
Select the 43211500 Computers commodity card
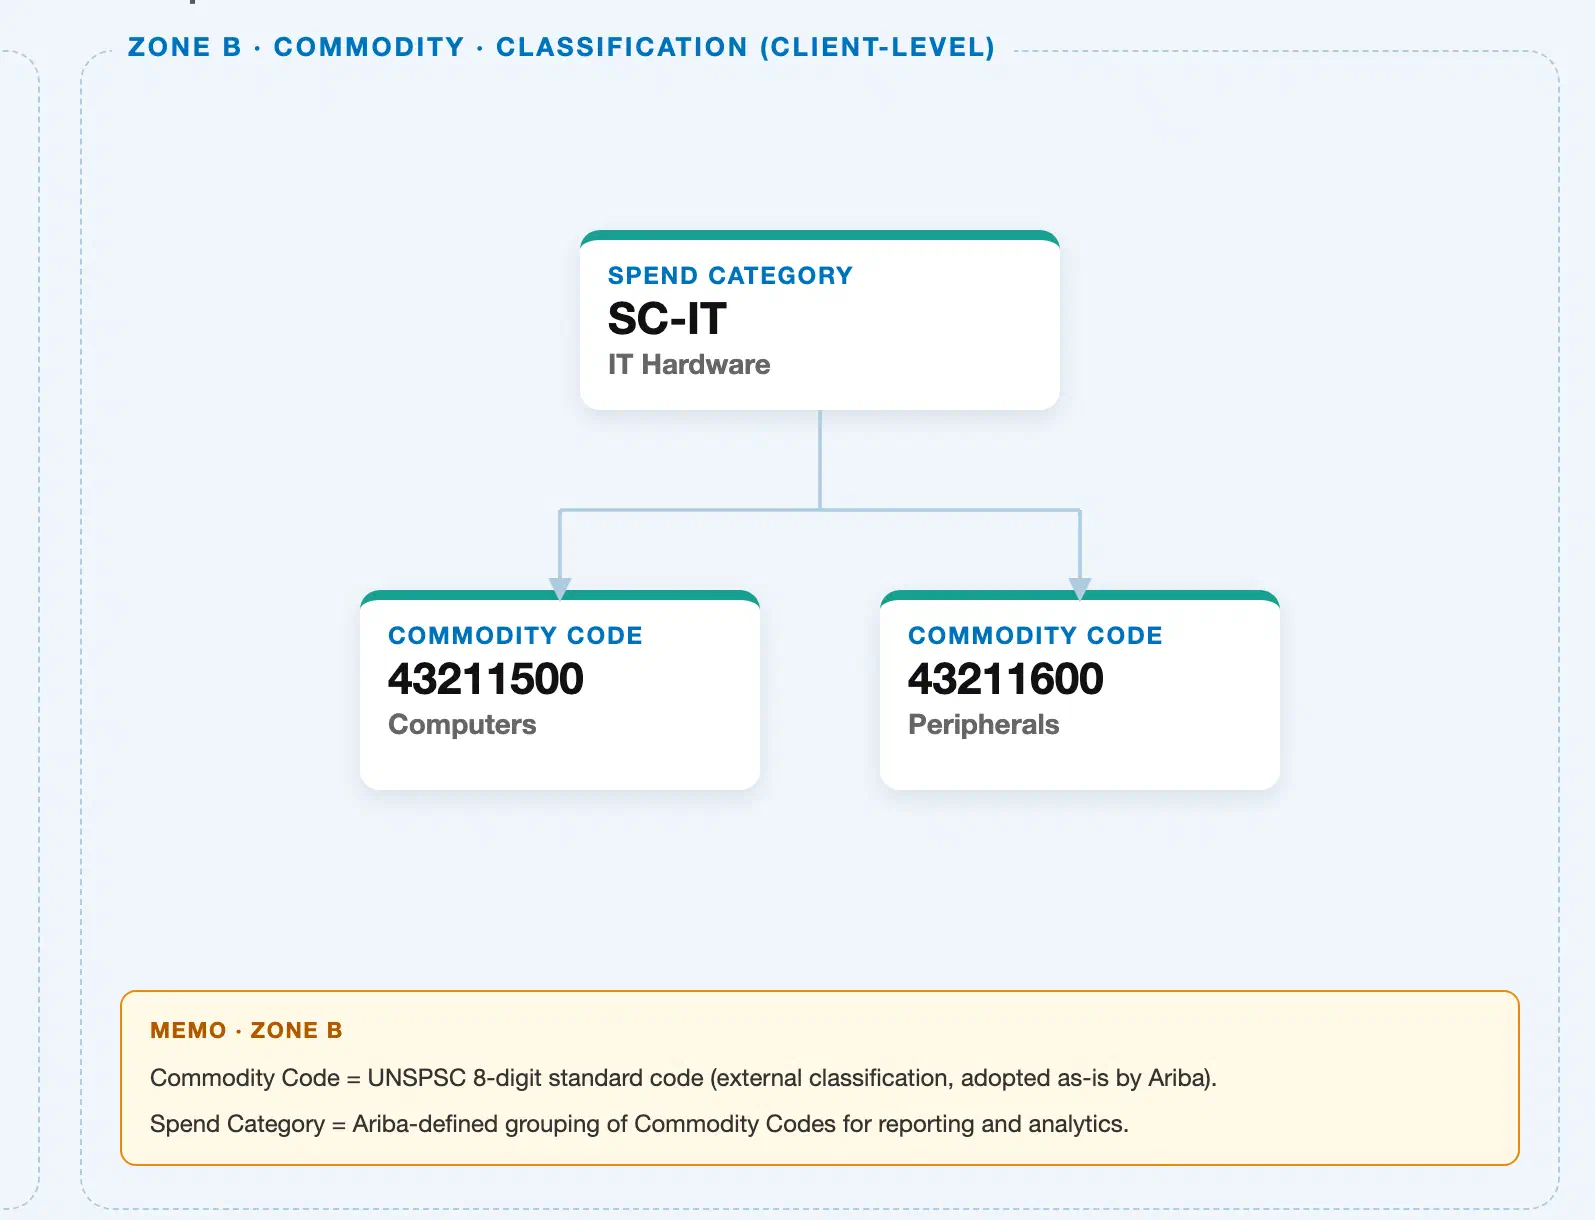(560, 690)
